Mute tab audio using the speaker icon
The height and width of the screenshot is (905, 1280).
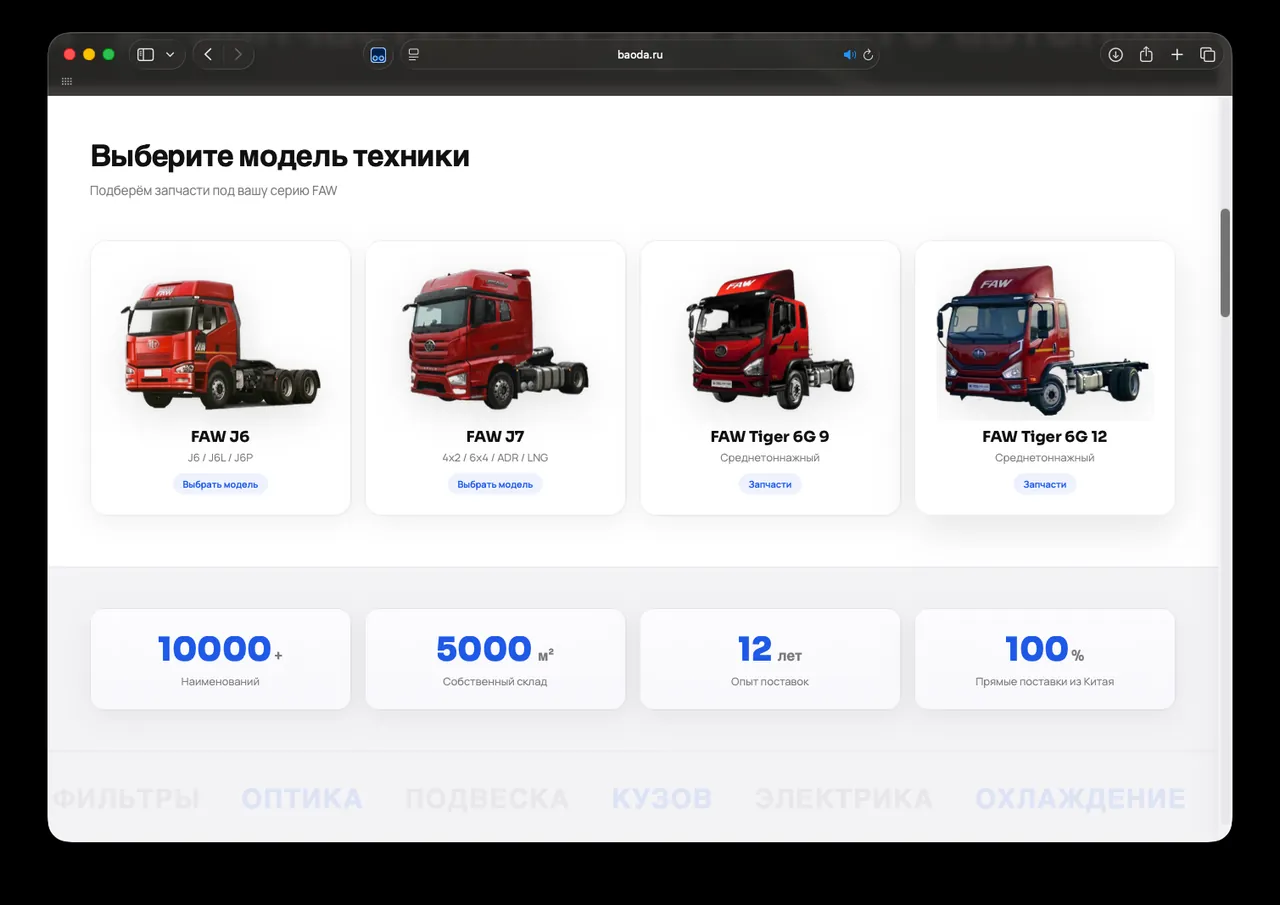tap(849, 55)
